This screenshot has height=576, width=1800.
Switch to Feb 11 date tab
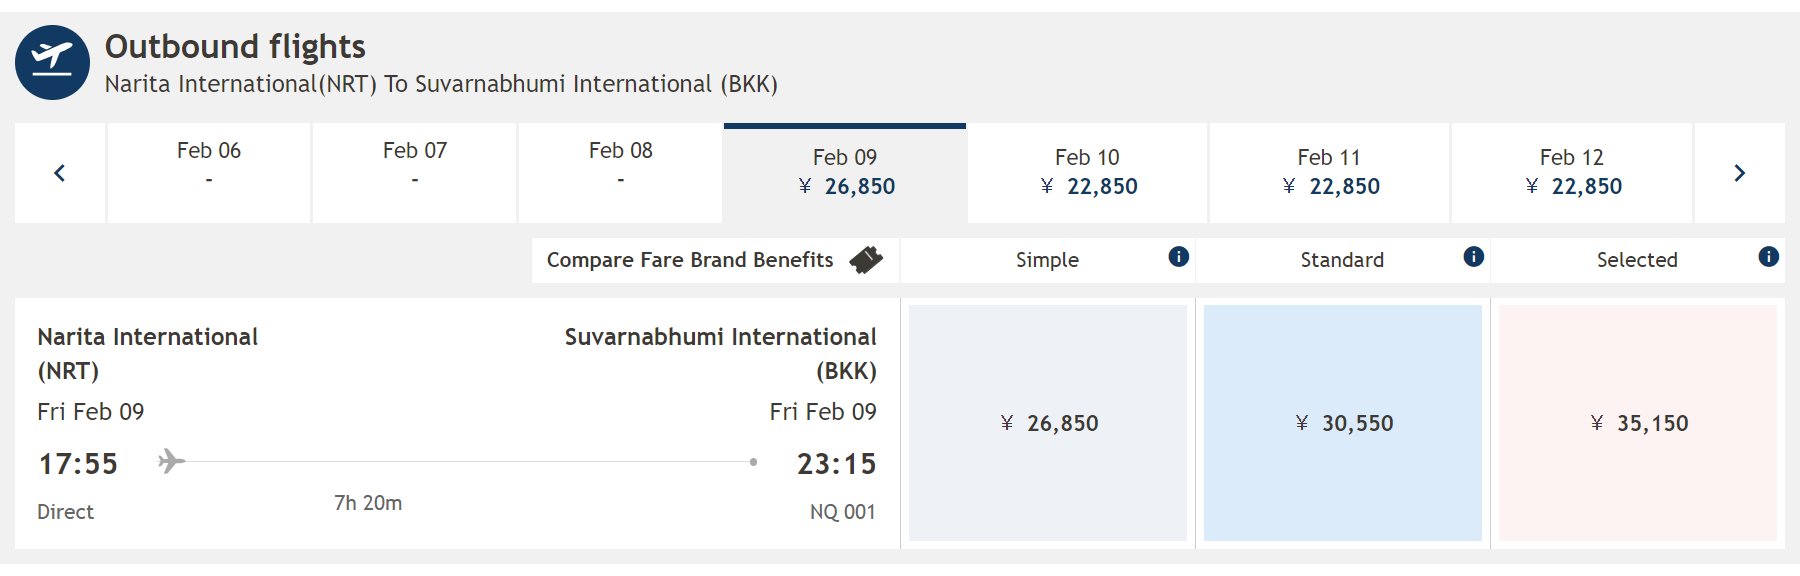point(1330,173)
